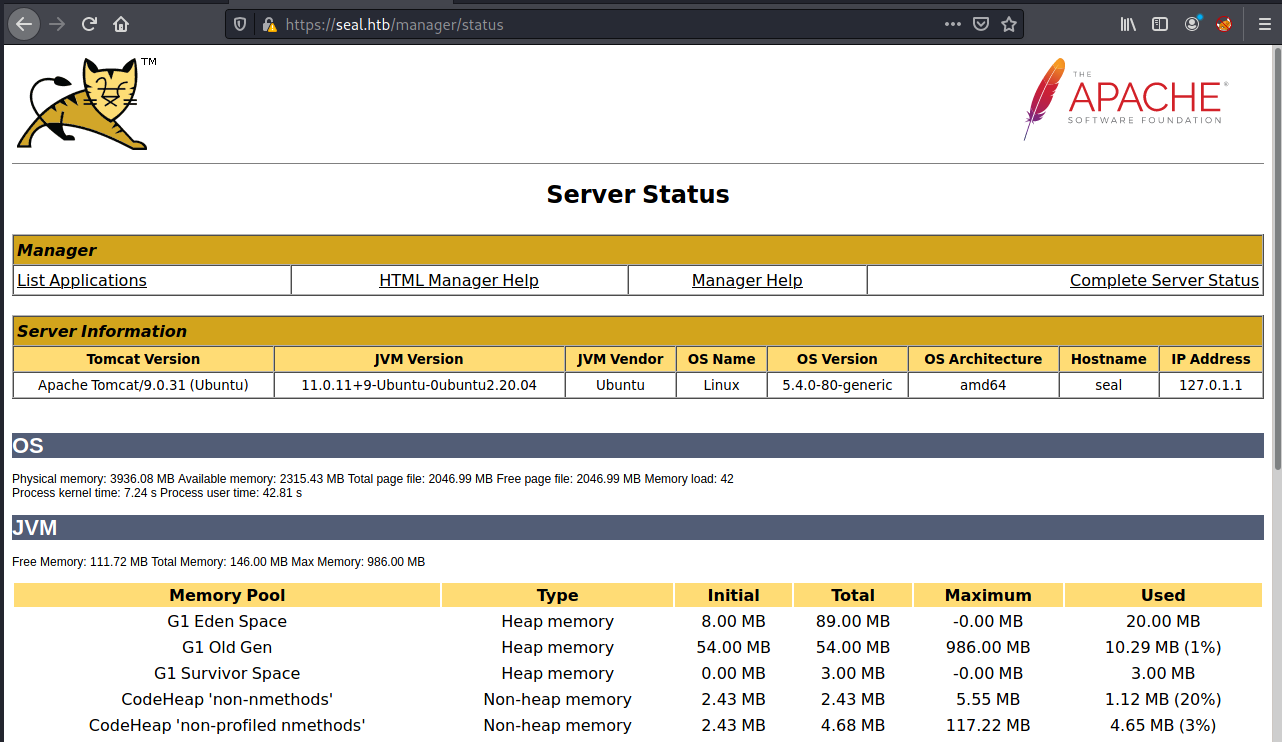Click the 'JVM Vendor' column header
Screen dimensions: 1282x742
coord(620,359)
